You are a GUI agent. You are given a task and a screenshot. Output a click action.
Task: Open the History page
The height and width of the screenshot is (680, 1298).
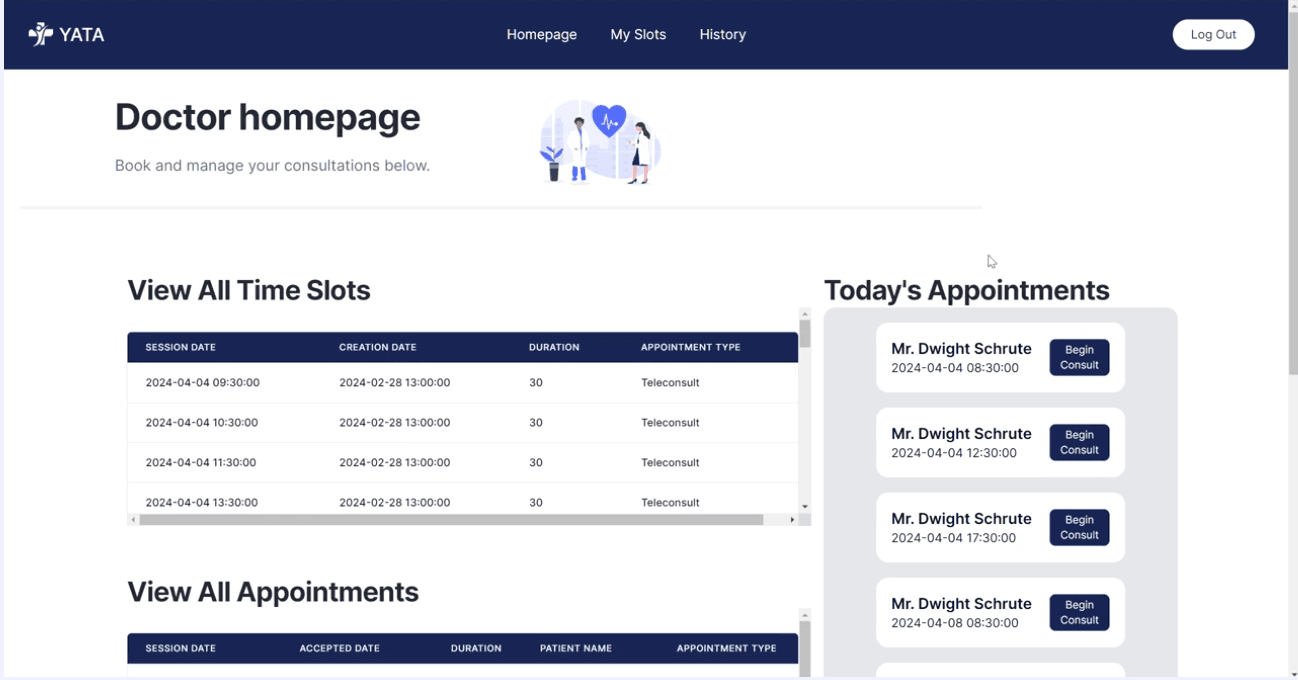[723, 35]
